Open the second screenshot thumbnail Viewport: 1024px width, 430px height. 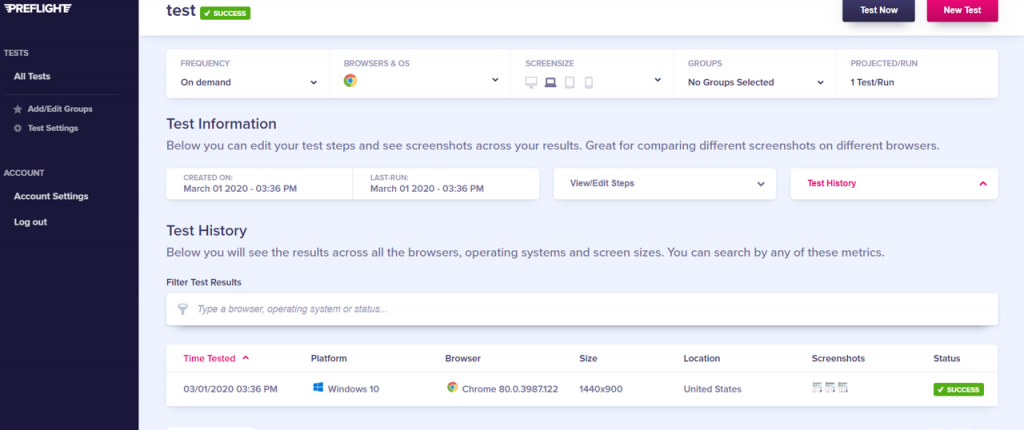pos(829,388)
